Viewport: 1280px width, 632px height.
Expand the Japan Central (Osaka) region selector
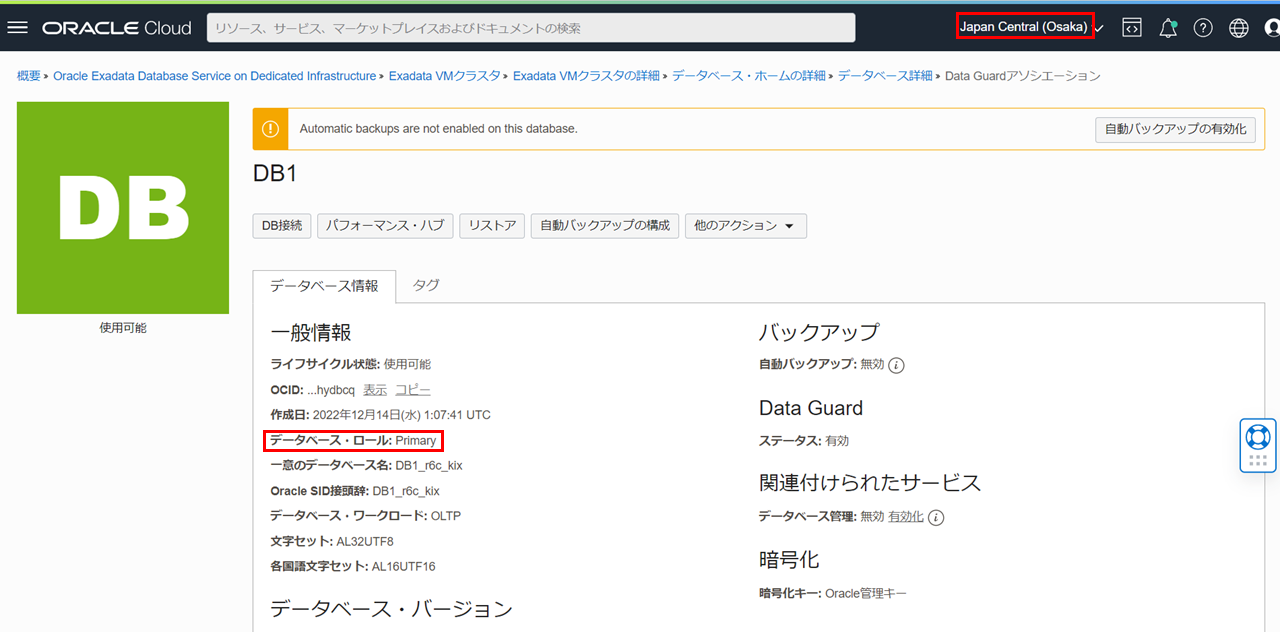[1030, 27]
